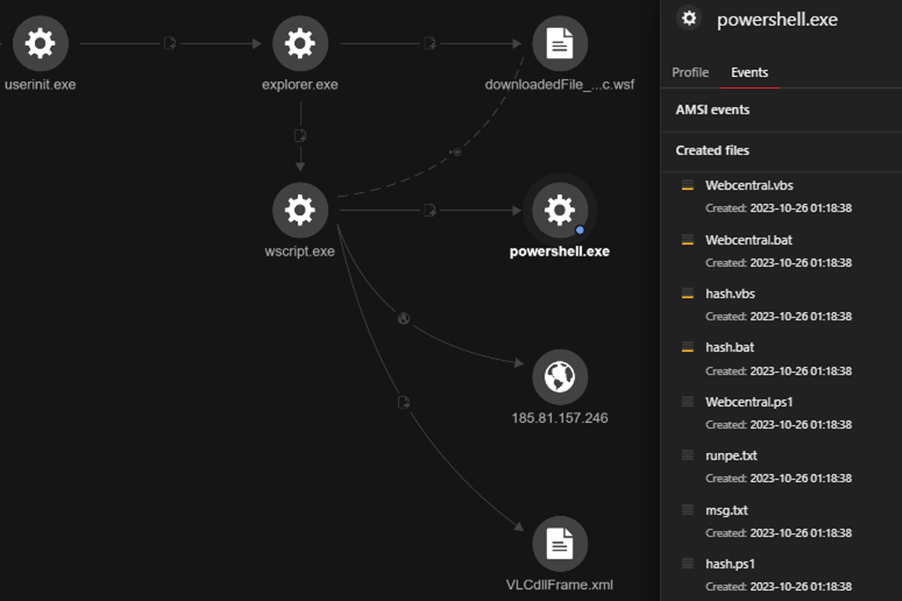Collapse the Created files section
Image resolution: width=902 pixels, height=601 pixels.
(712, 151)
